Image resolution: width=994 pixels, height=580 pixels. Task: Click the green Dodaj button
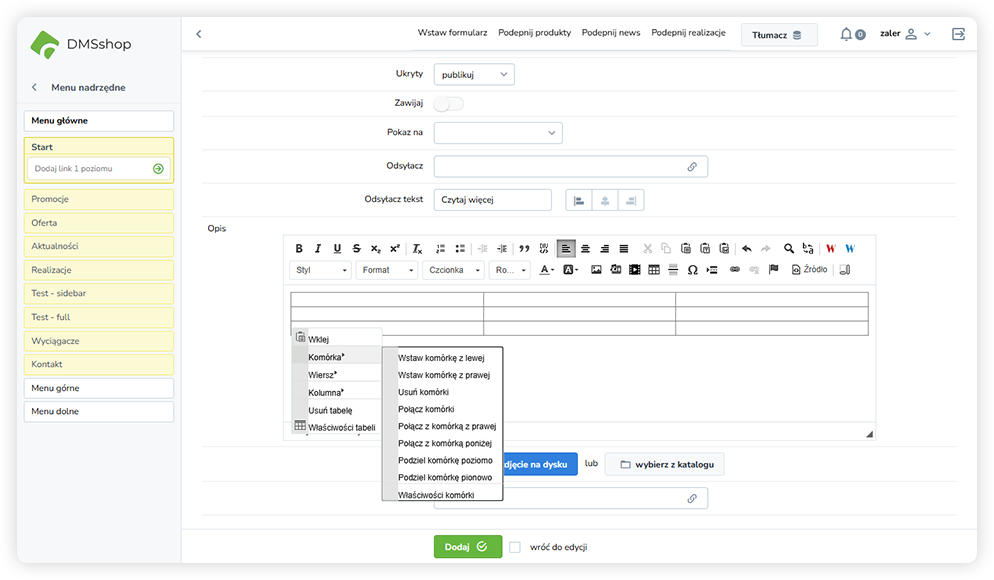(467, 547)
